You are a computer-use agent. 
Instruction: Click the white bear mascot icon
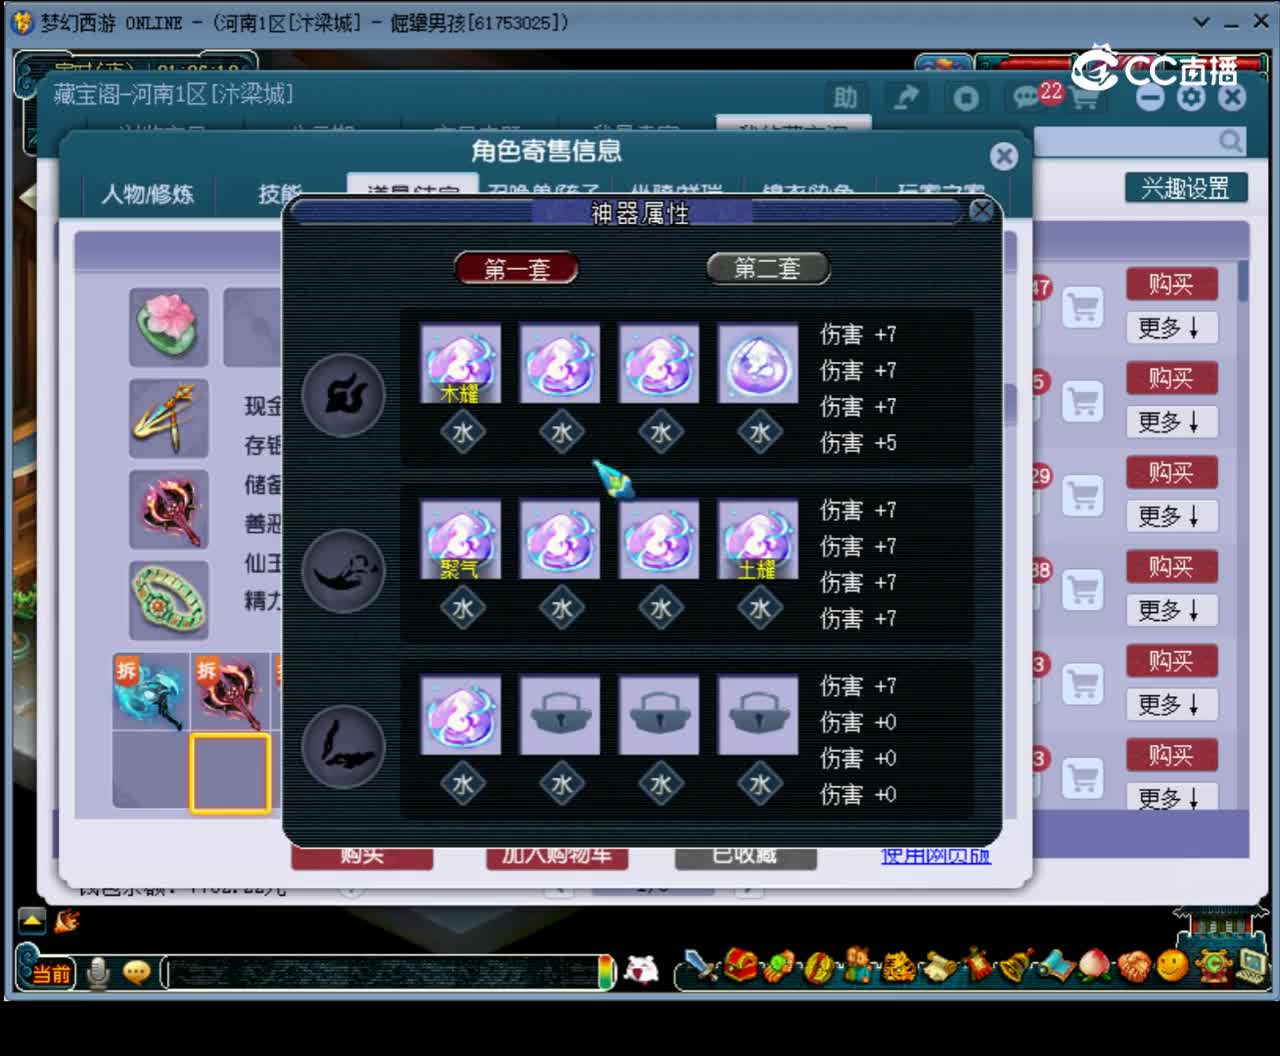[x=641, y=970]
